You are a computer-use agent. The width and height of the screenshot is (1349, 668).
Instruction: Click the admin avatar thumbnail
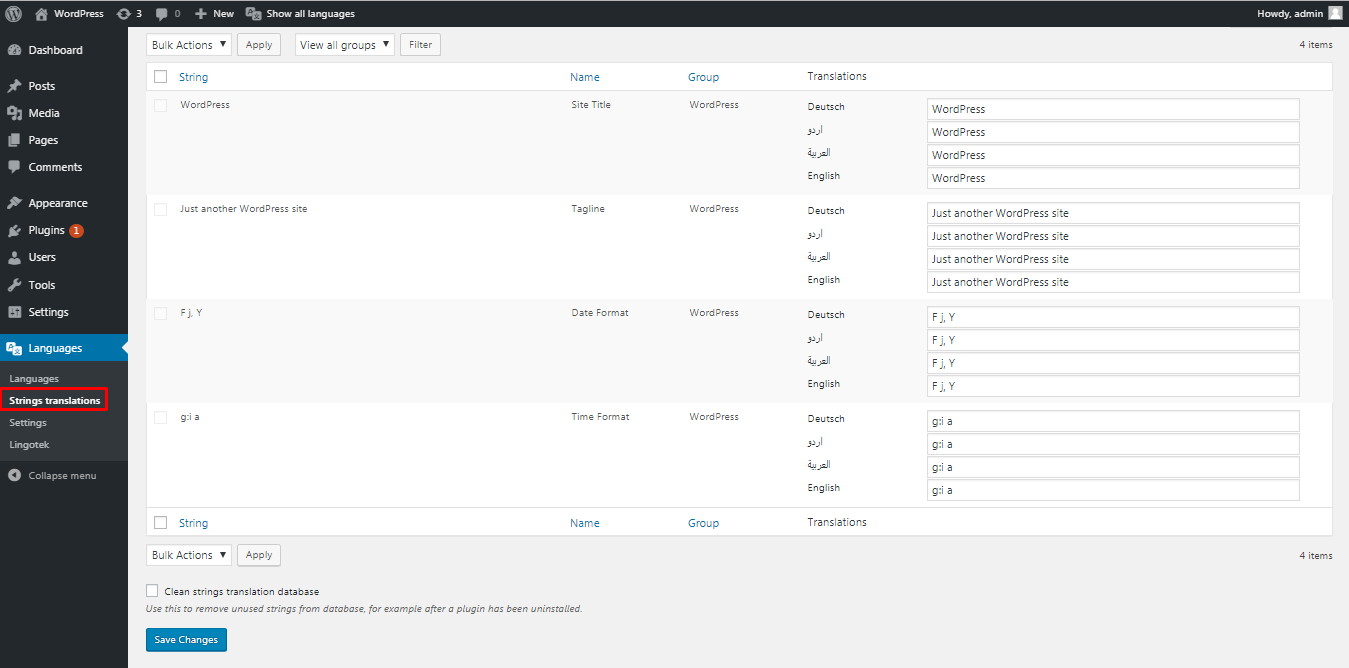tap(1335, 14)
